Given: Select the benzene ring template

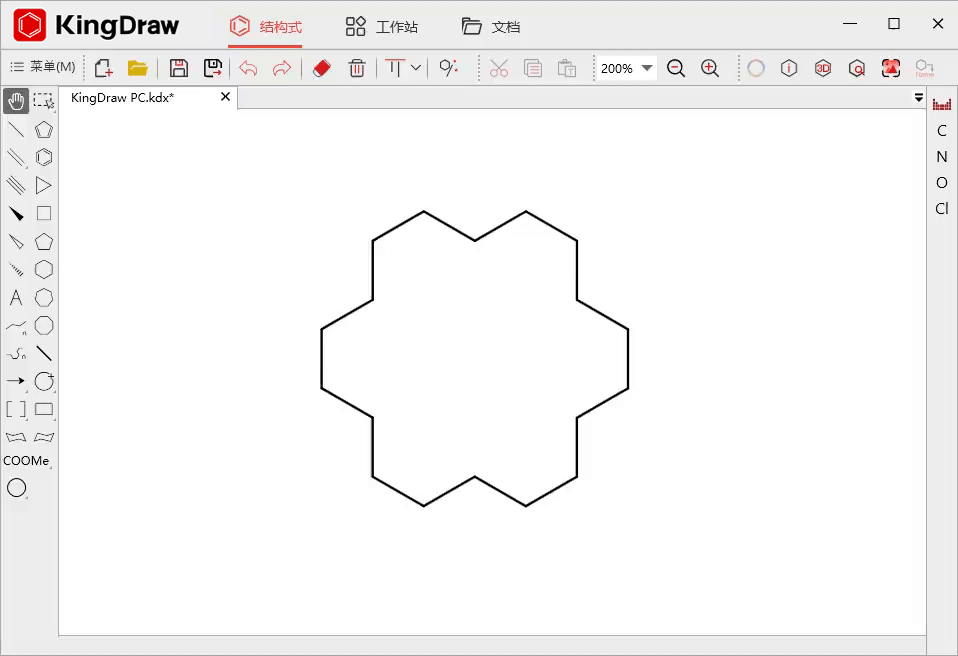Looking at the screenshot, I should pos(44,158).
